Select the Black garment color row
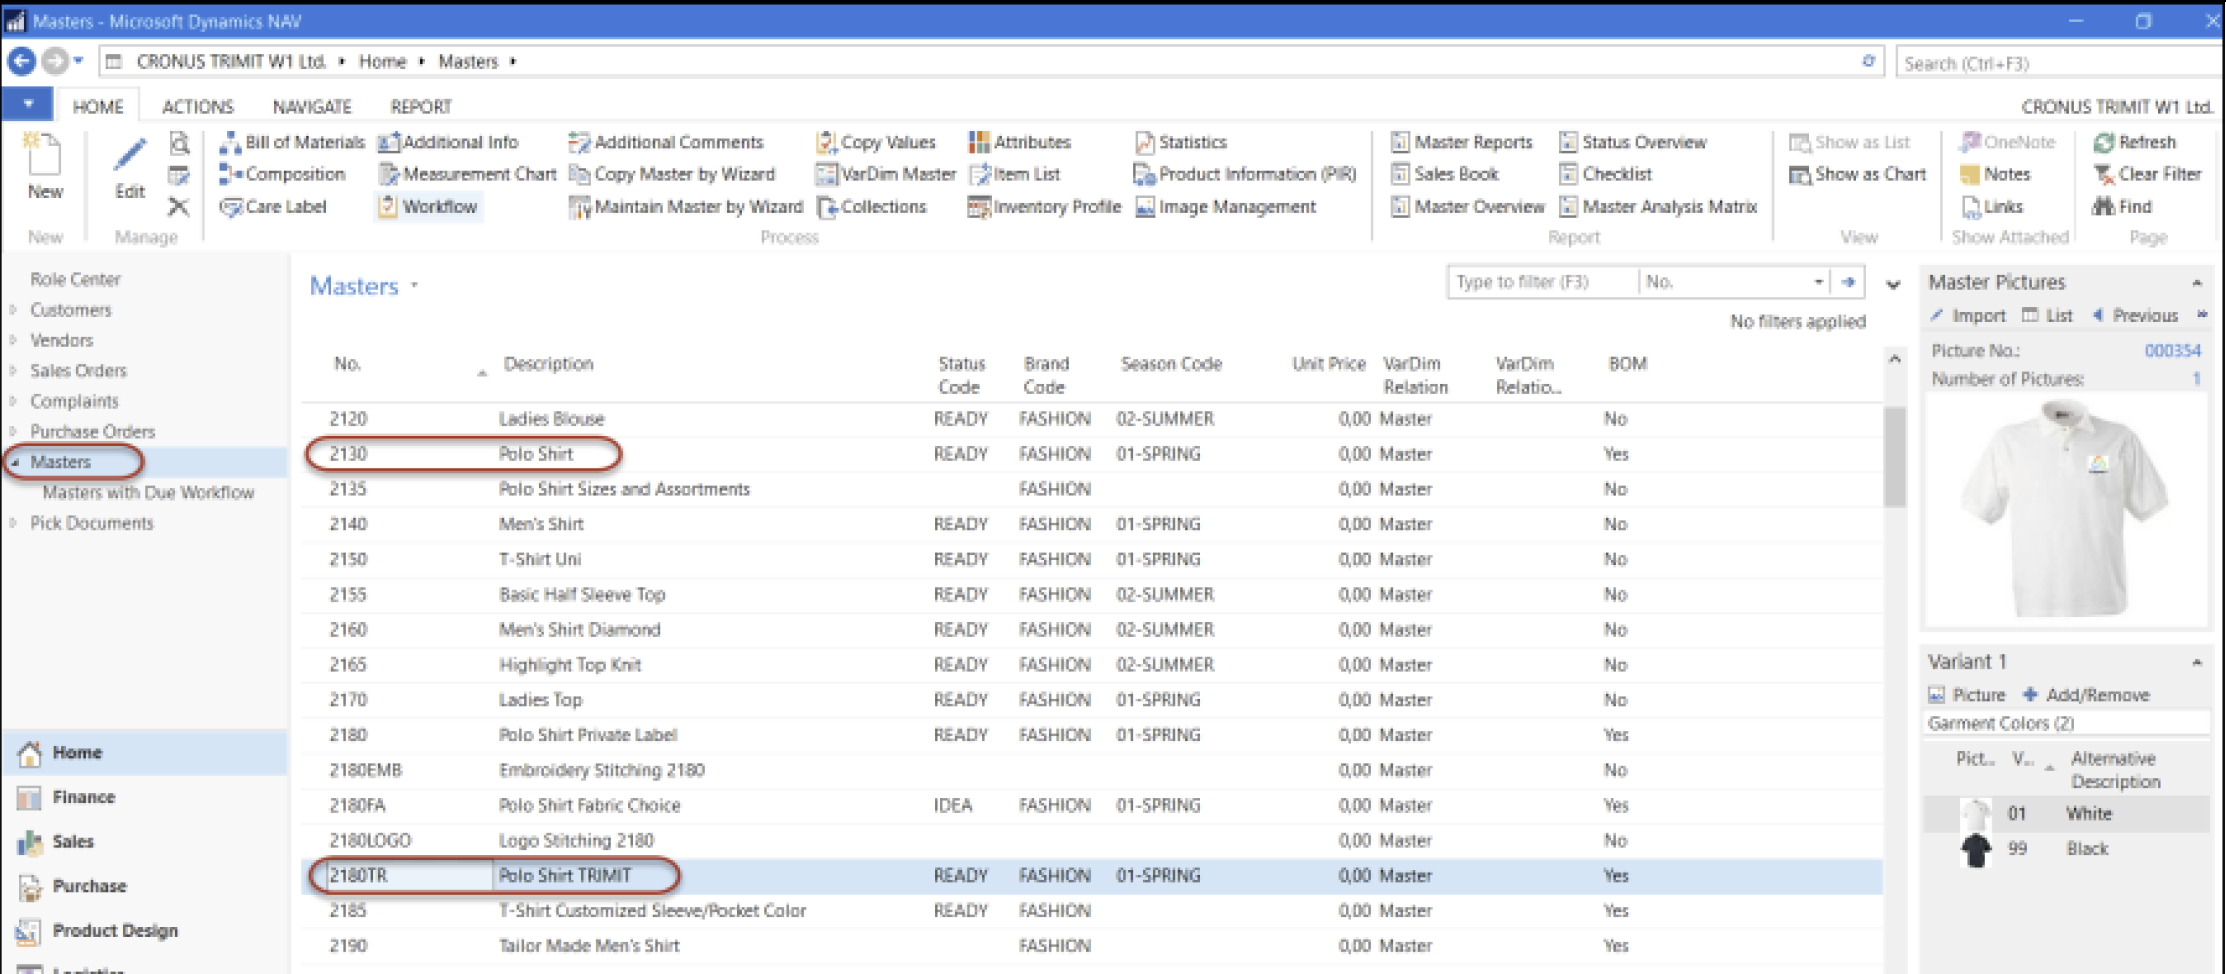 pyautogui.click(x=2066, y=849)
